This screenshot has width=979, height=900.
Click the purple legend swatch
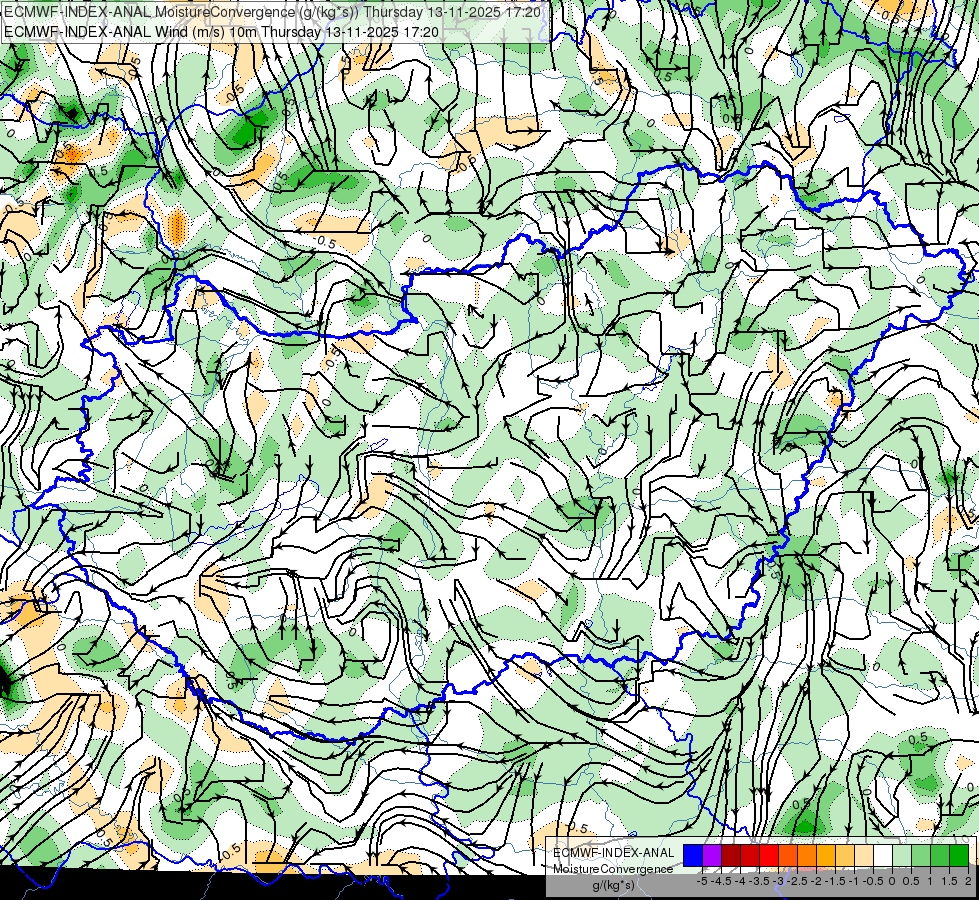(712, 856)
